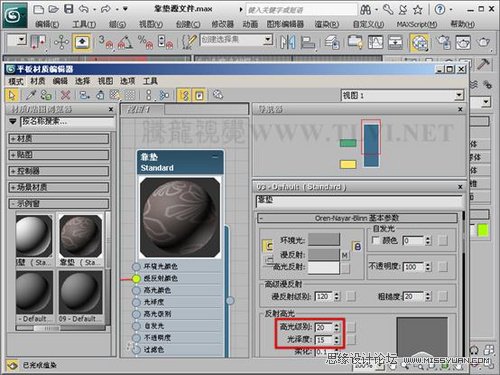This screenshot has width=500, height=375.
Task: Open the 模式 menu in material editor
Action: click(x=16, y=81)
